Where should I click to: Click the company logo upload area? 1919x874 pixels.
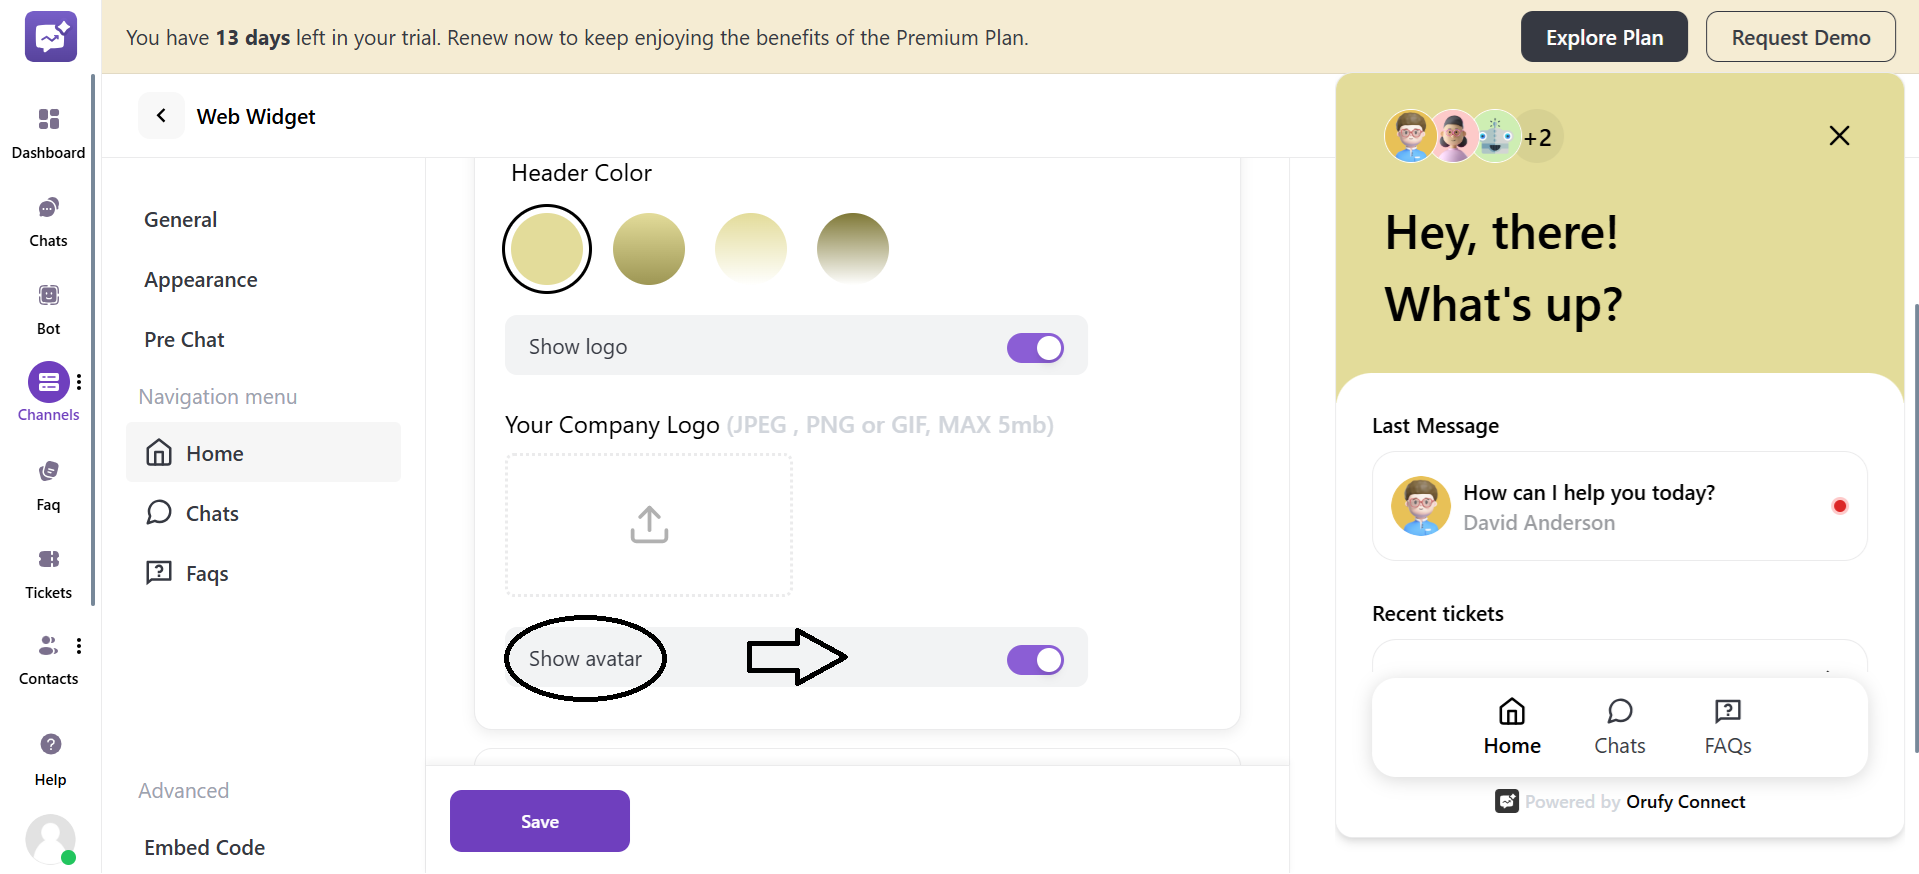[x=649, y=524]
